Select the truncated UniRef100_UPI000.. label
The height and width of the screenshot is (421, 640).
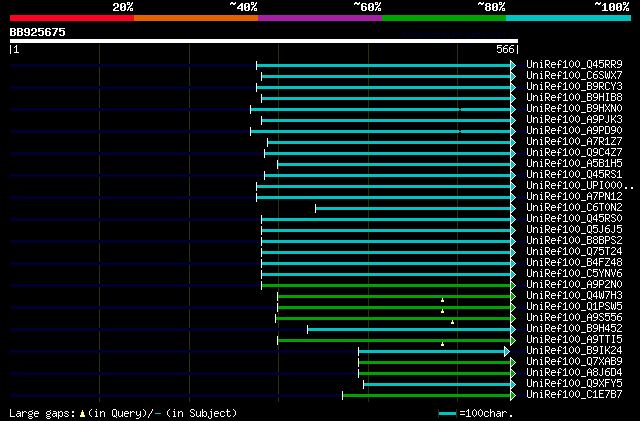[580, 186]
